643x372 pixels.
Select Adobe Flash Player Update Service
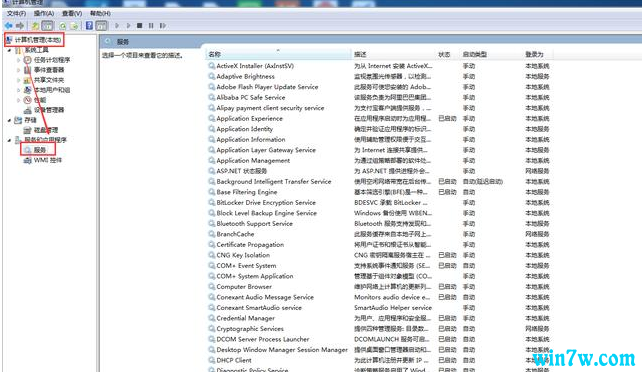click(267, 87)
